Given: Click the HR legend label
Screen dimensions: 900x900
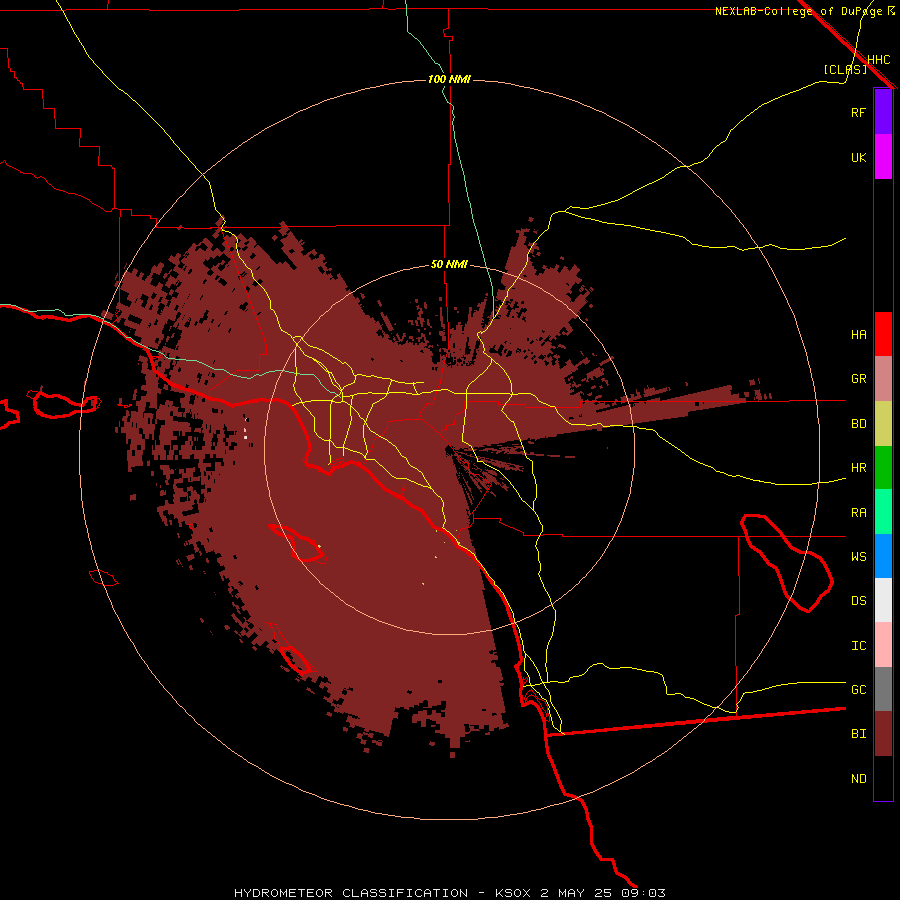Looking at the screenshot, I should click(858, 468).
